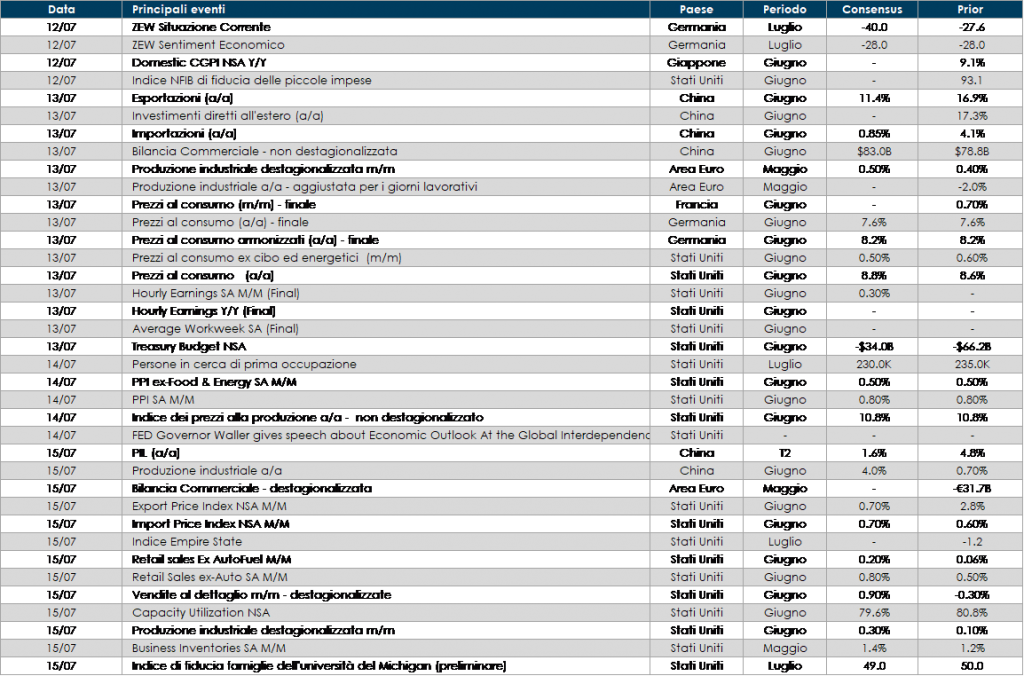Click the Consensus column header
The width and height of the screenshot is (1024, 676).
872,9
